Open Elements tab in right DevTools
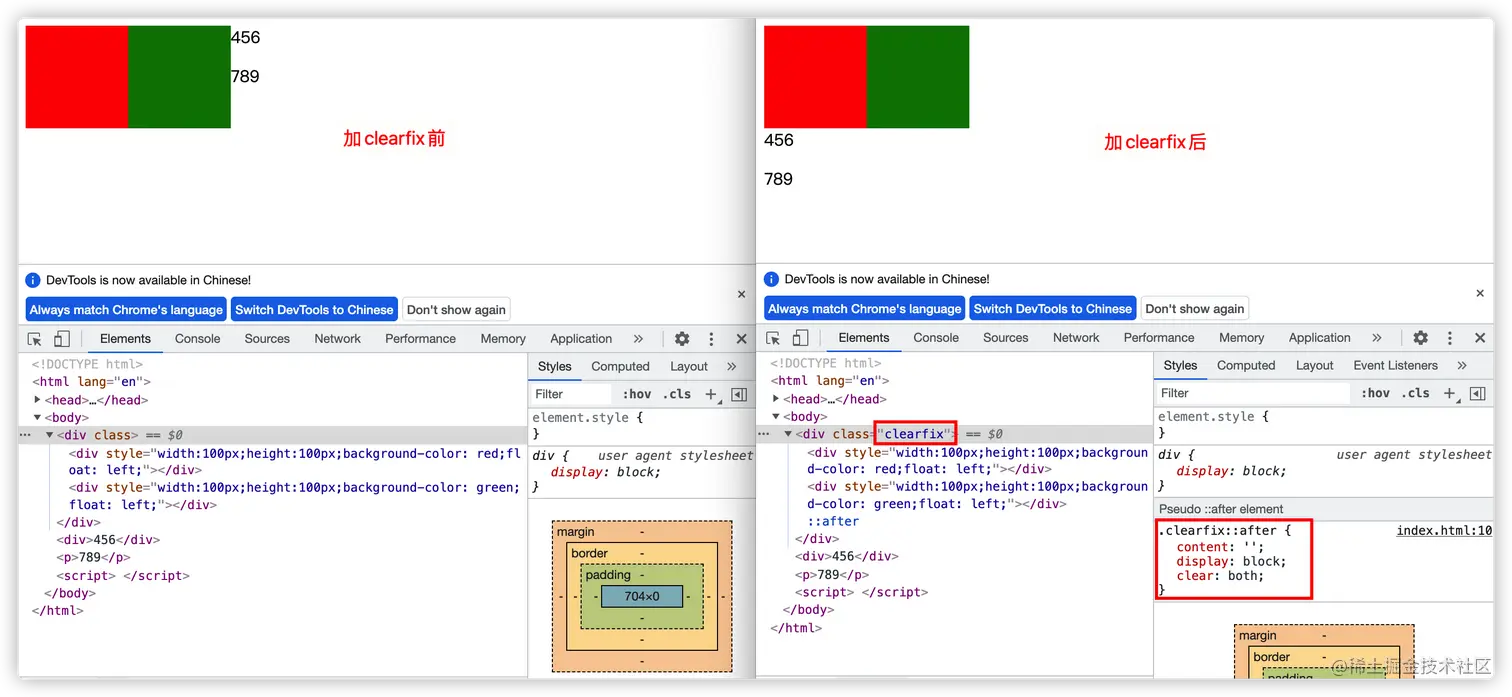 click(864, 338)
